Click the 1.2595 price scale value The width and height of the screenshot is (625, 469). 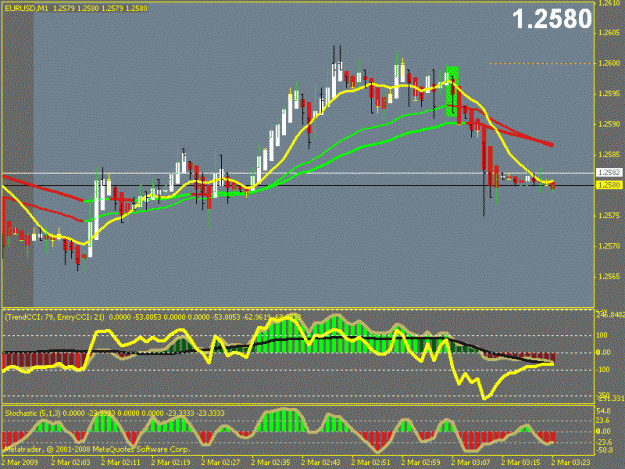(609, 94)
